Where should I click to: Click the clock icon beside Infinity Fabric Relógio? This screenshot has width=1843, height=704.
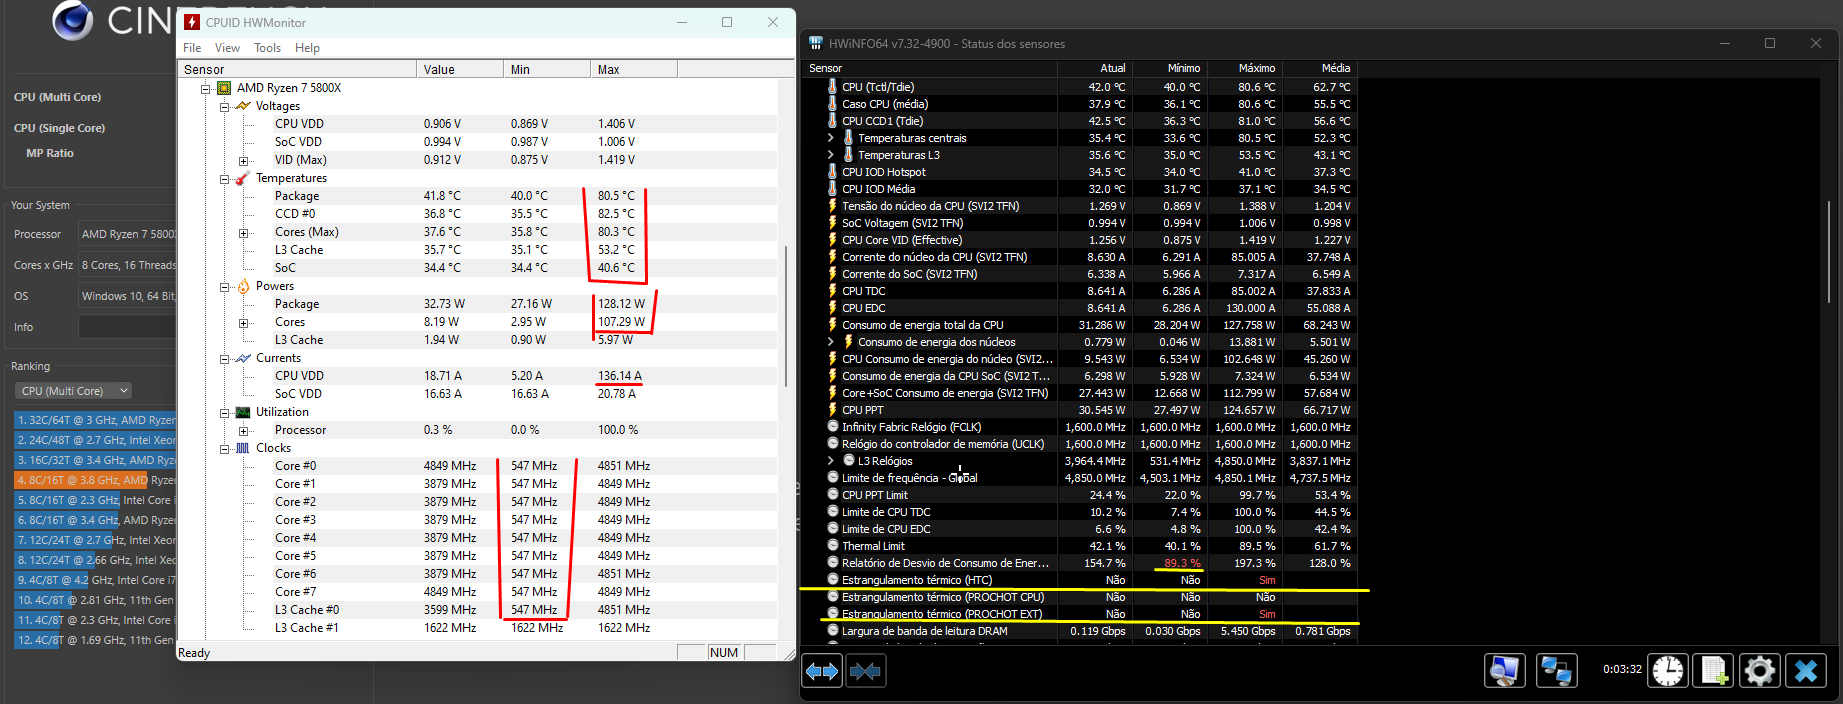833,427
